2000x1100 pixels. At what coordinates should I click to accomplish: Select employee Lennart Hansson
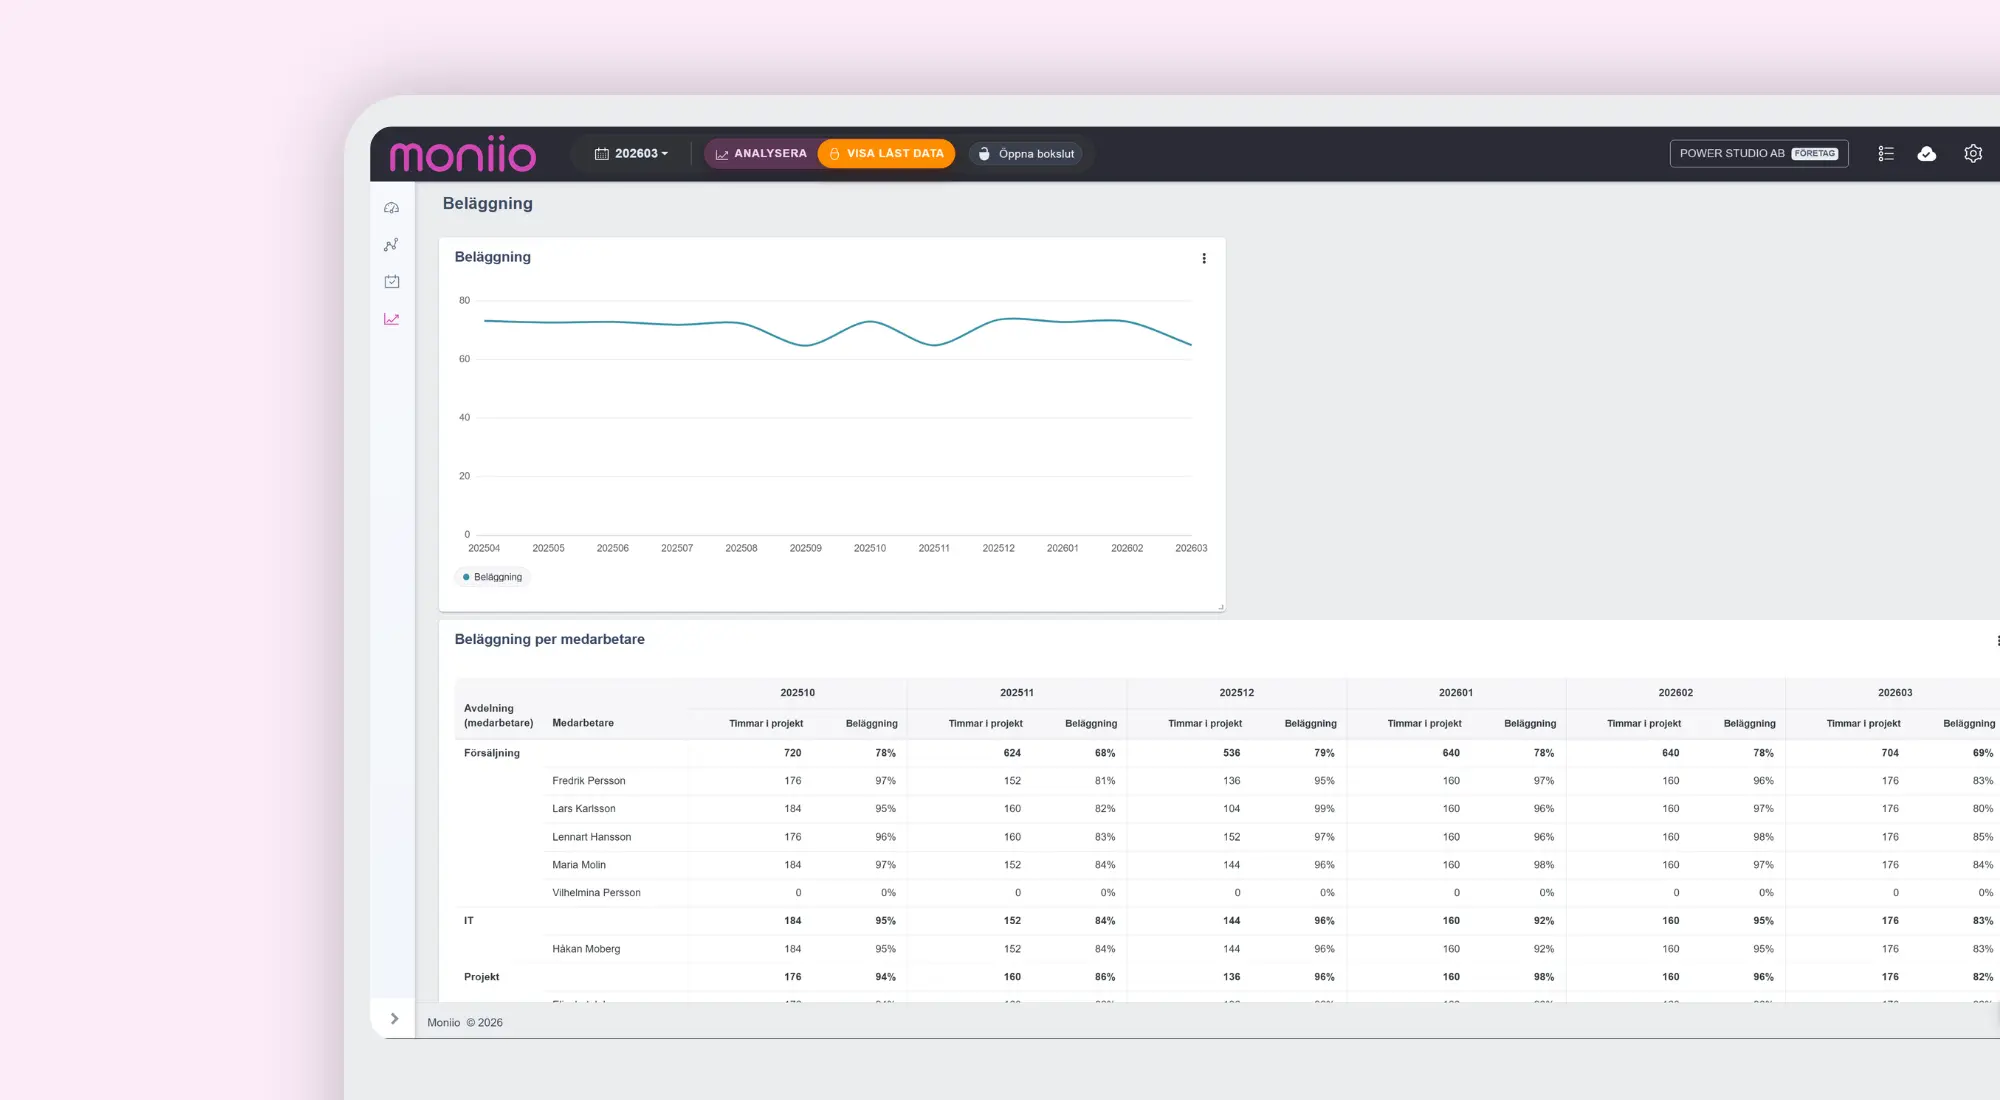pyautogui.click(x=592, y=837)
